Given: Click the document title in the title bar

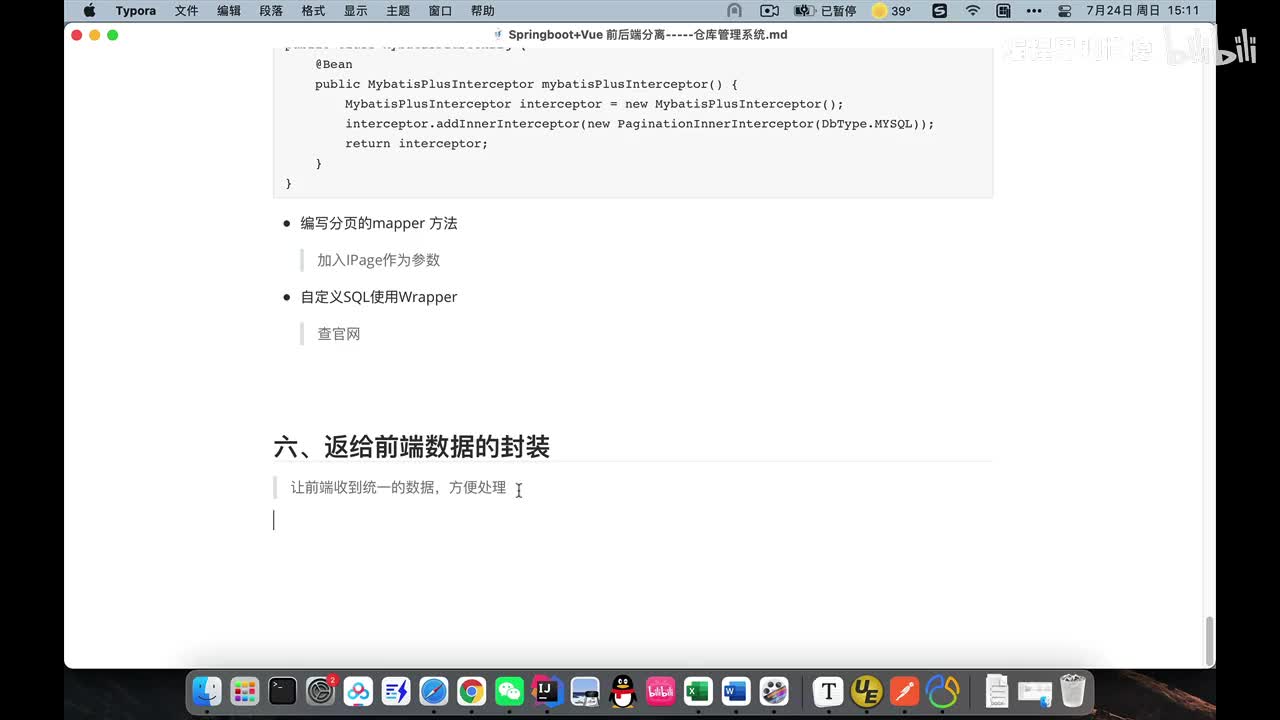Looking at the screenshot, I should pos(647,35).
